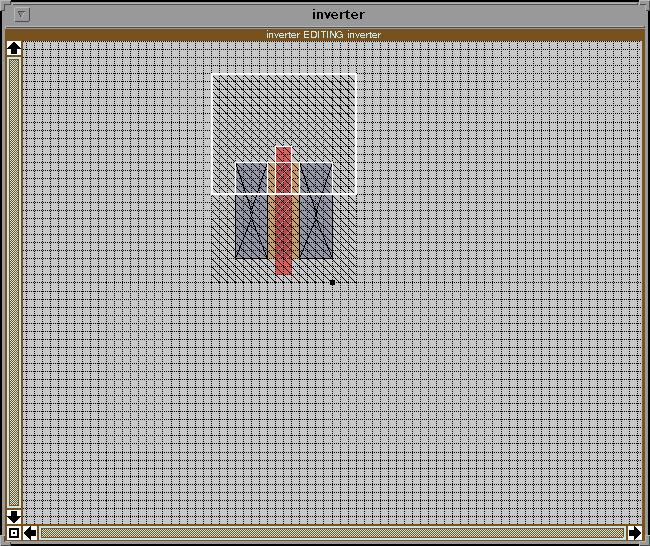This screenshot has height=546, width=650.
Task: Click the scroll right arrow
Action: (x=634, y=533)
